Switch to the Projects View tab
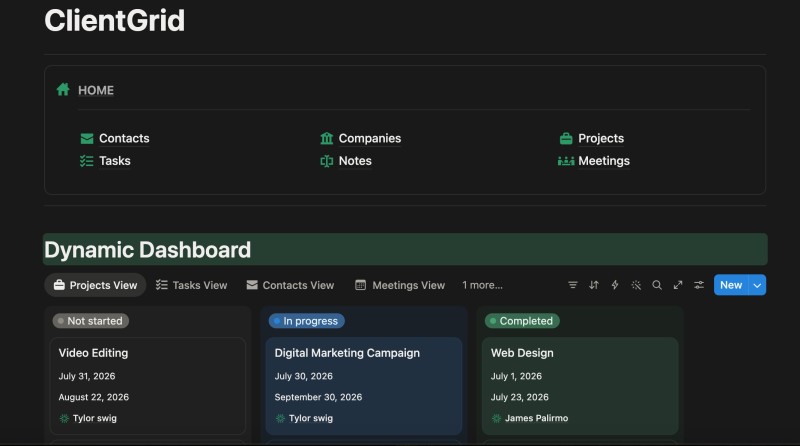This screenshot has width=800, height=446. point(95,285)
